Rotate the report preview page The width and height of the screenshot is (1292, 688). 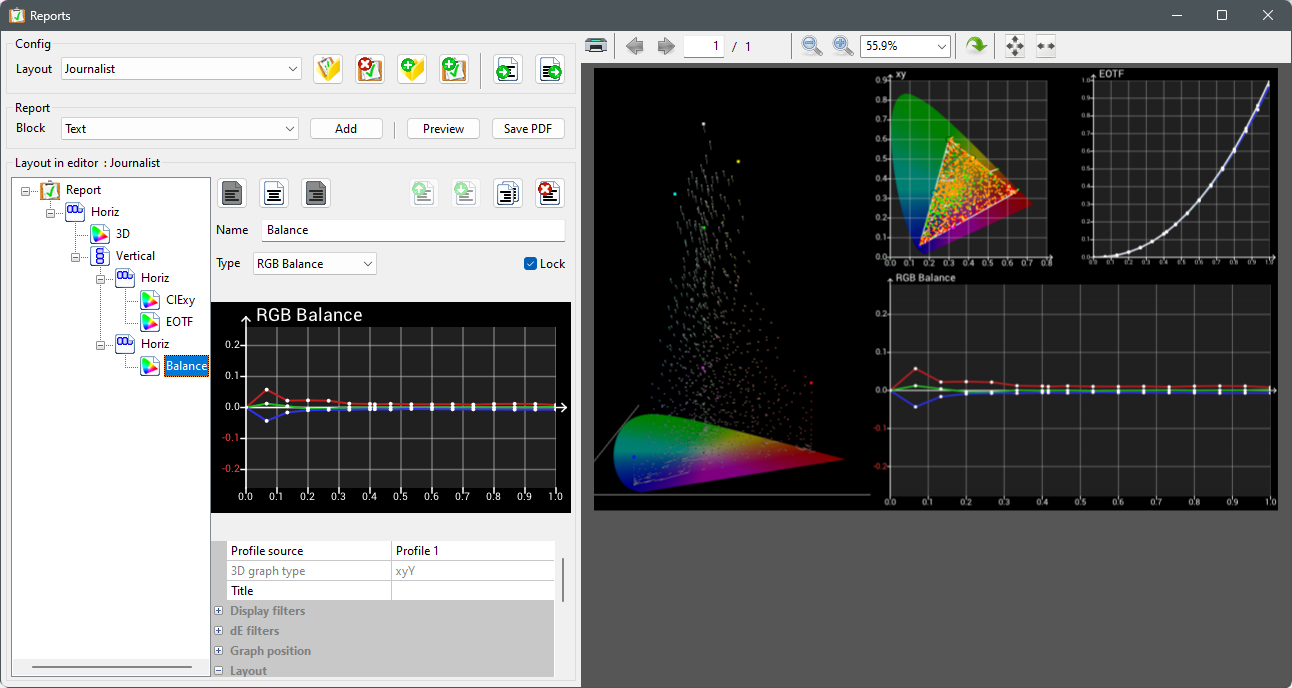(x=975, y=45)
